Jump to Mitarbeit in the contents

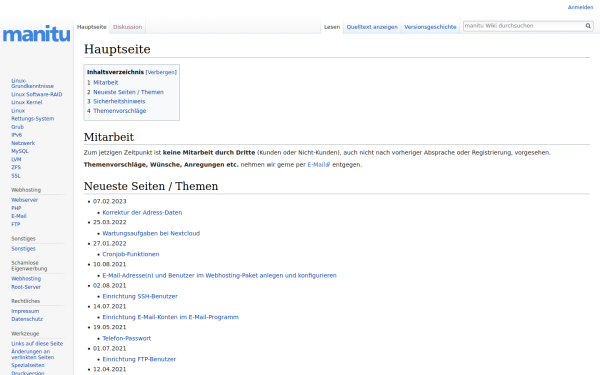tap(106, 83)
